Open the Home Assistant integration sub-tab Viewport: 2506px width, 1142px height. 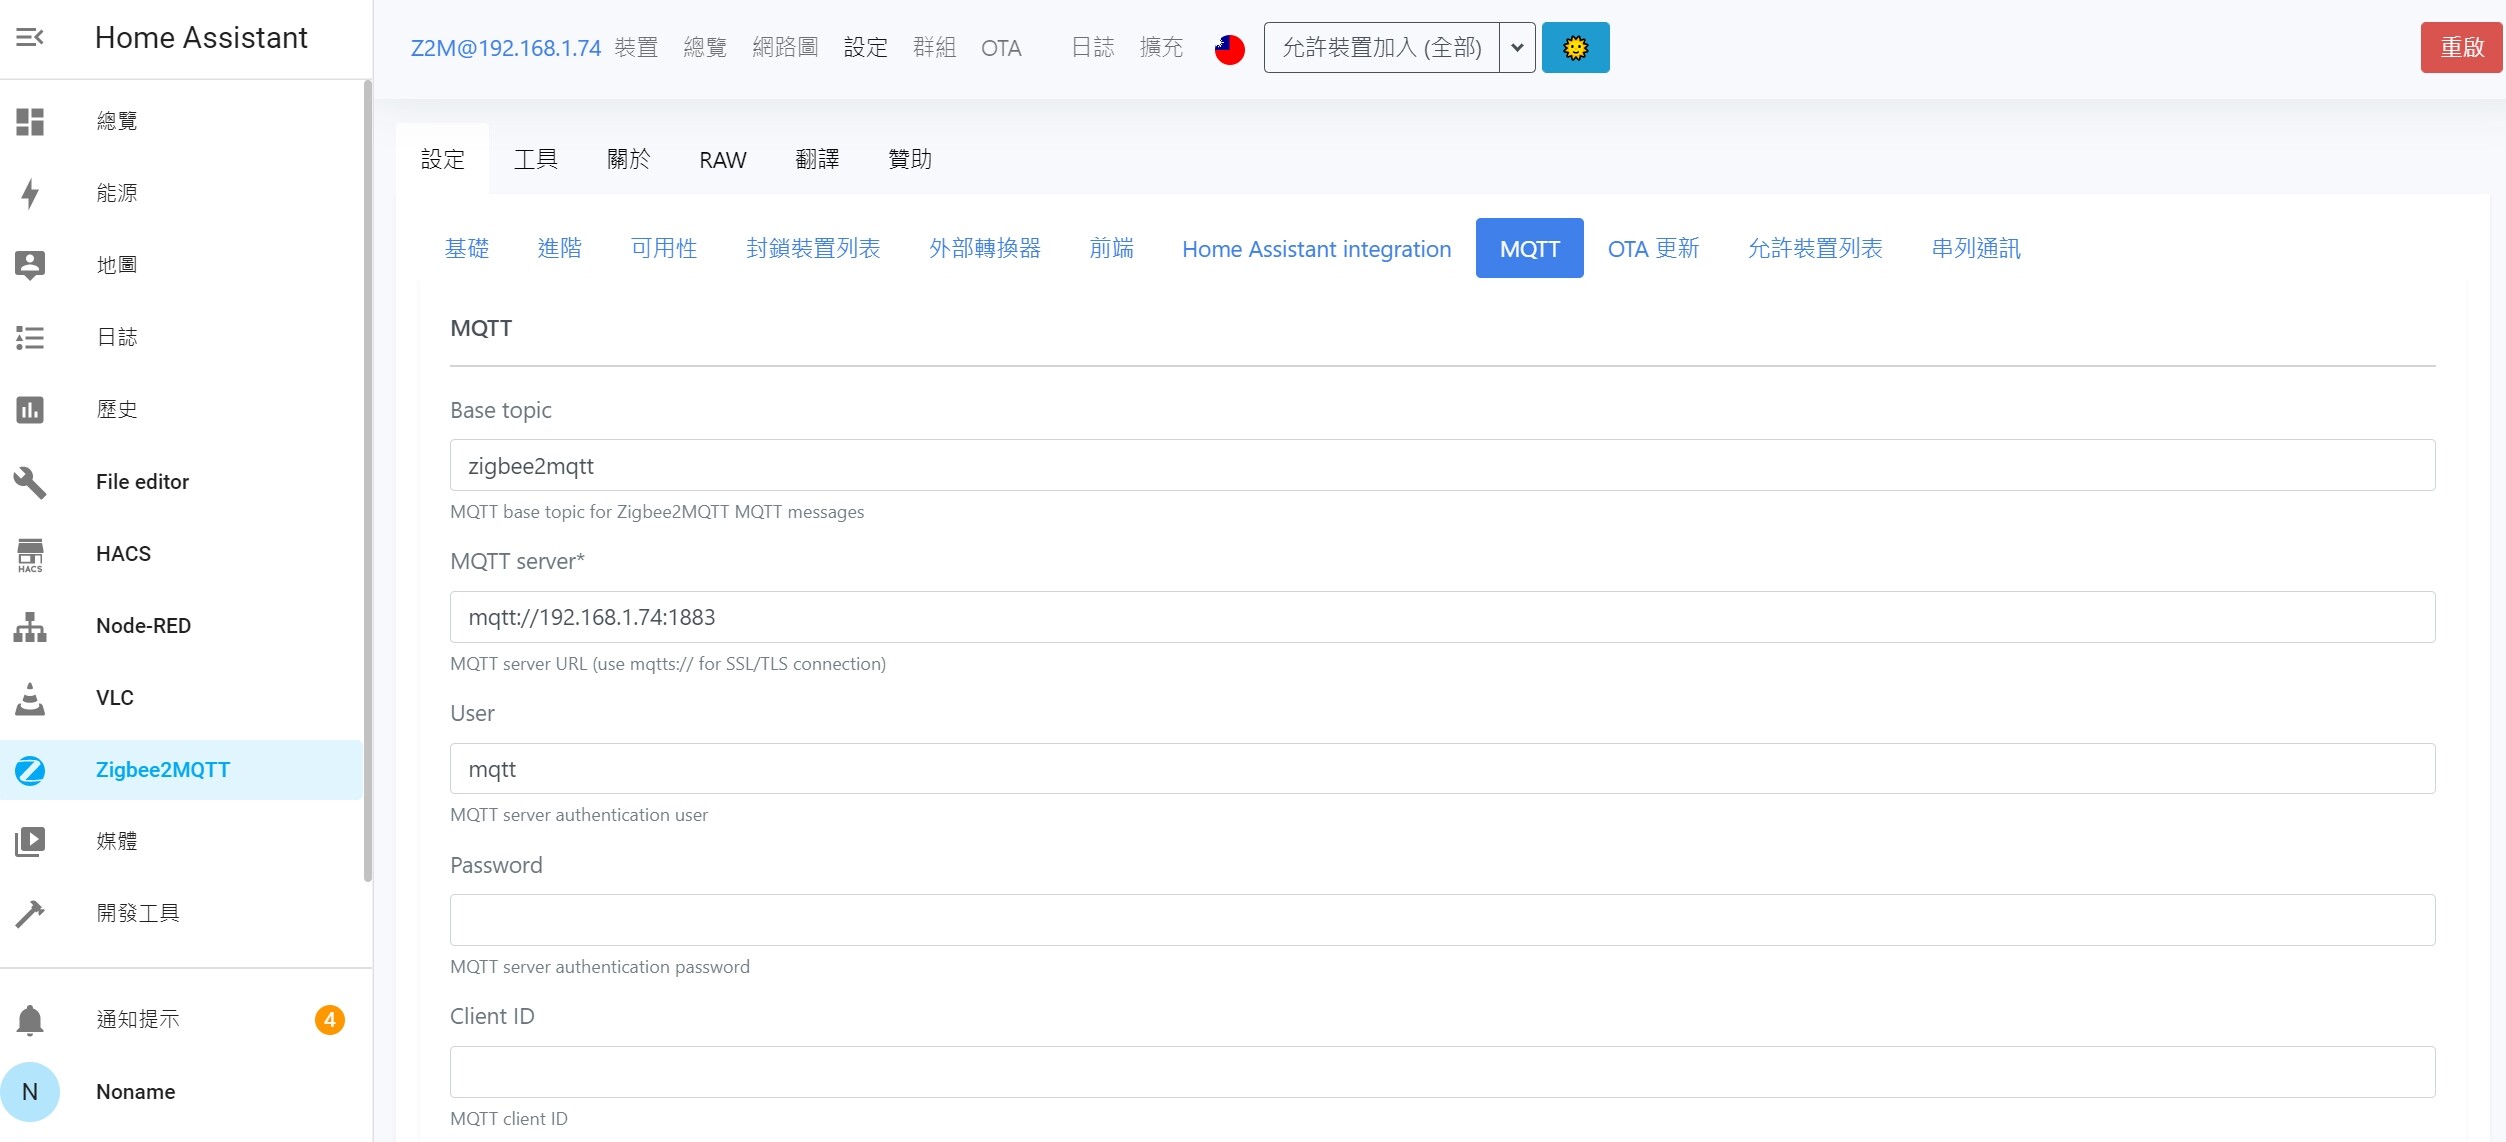1316,248
